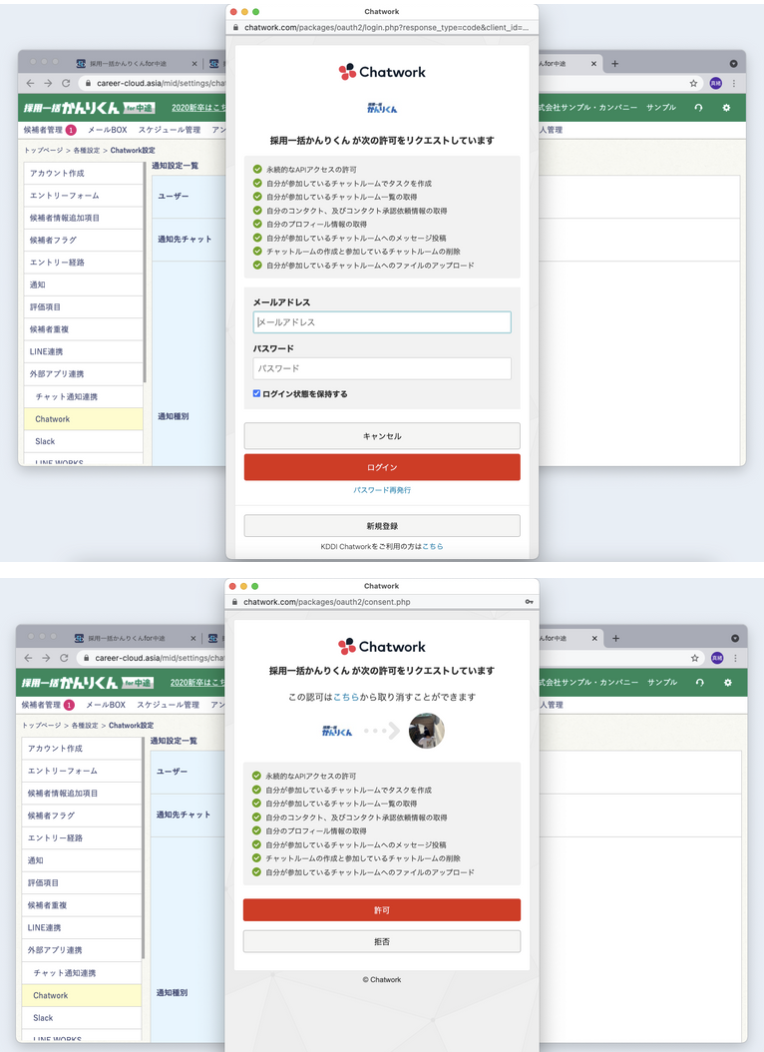Select エントリーフォーム in sidebar behind login popup
The width and height of the screenshot is (764, 1052).
coord(83,195)
